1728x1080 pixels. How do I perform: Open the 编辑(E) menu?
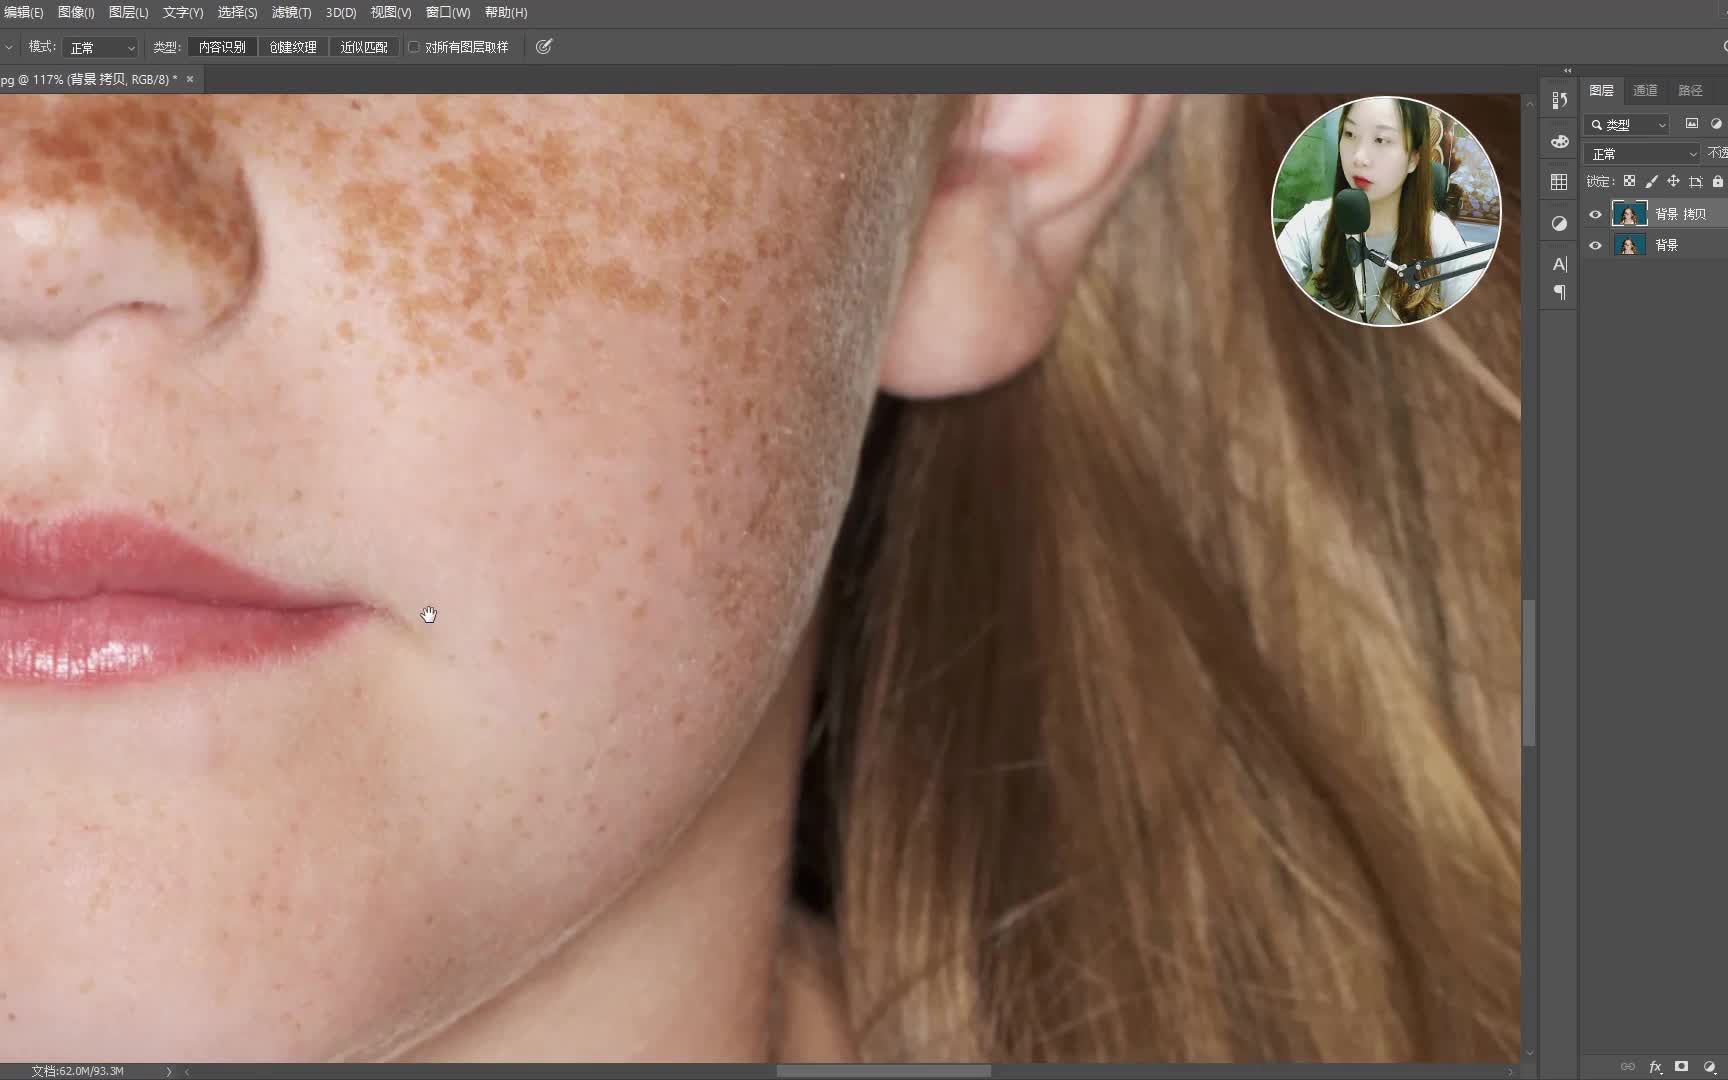(x=23, y=12)
